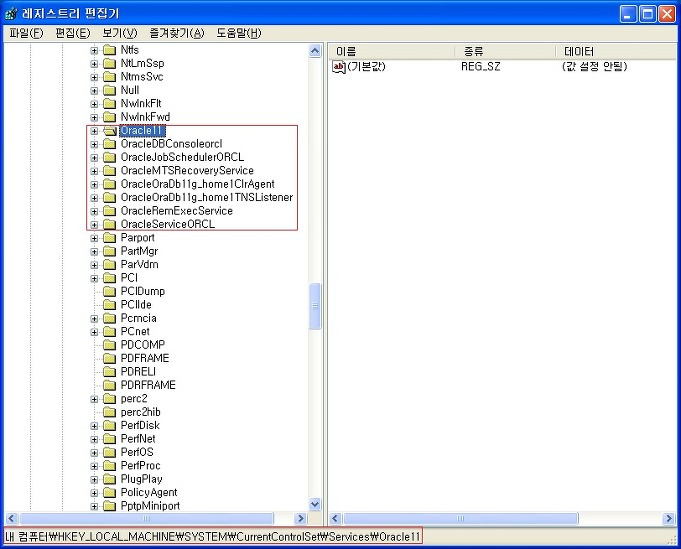Expand the OracleMTSRecoveryService key
Image resolution: width=681 pixels, height=549 pixels.
94,171
